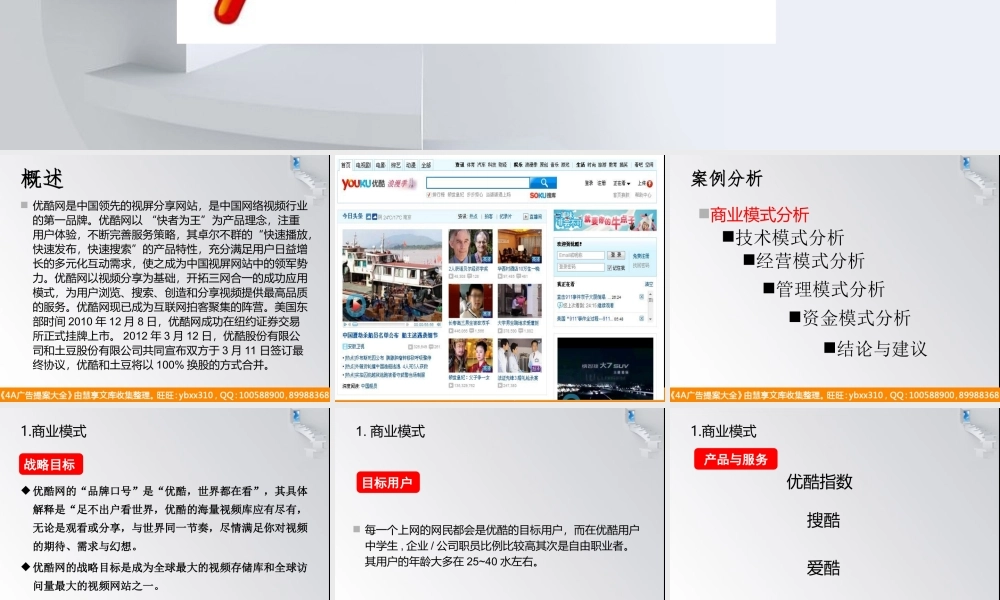Click the 登录 link in the Youku header
Viewport: 1000px width, 600px height.
pyautogui.click(x=589, y=184)
